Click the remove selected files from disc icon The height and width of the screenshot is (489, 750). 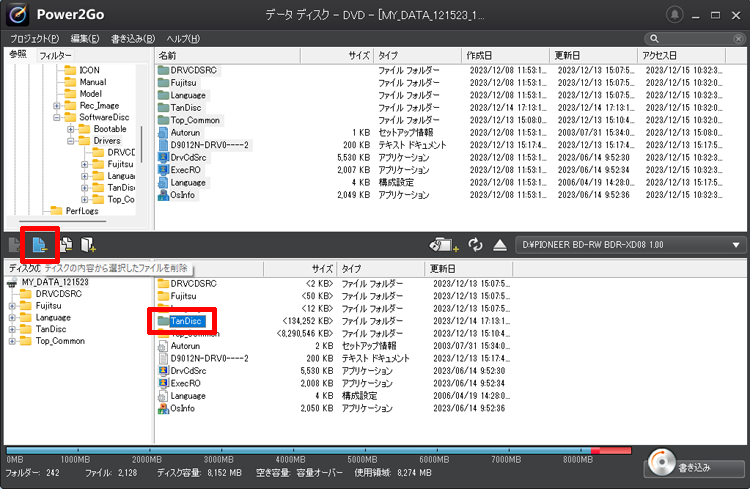point(40,244)
